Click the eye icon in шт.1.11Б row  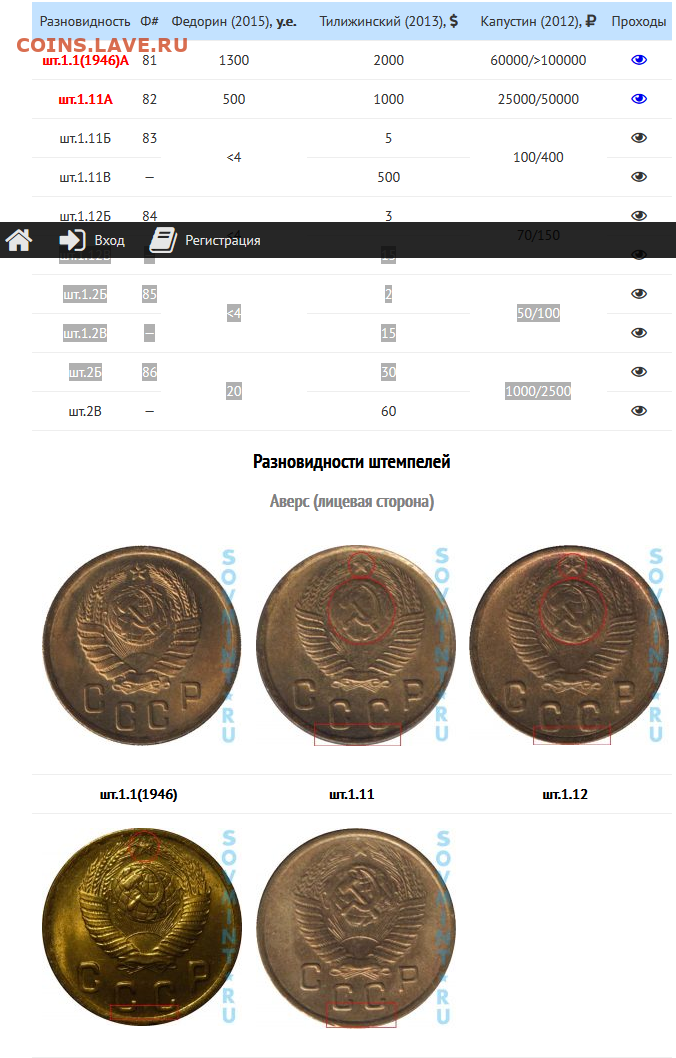pos(639,138)
